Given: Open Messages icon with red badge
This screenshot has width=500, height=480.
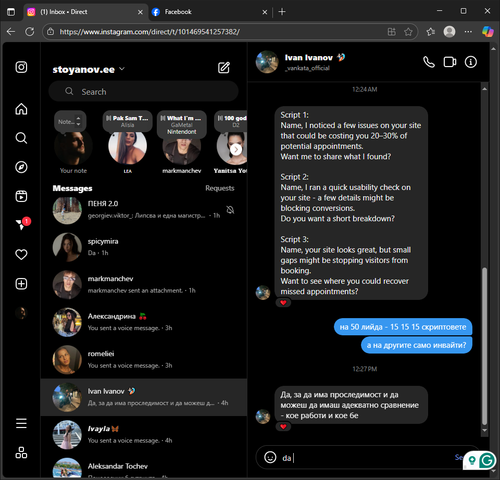Looking at the screenshot, I should click(x=22, y=224).
